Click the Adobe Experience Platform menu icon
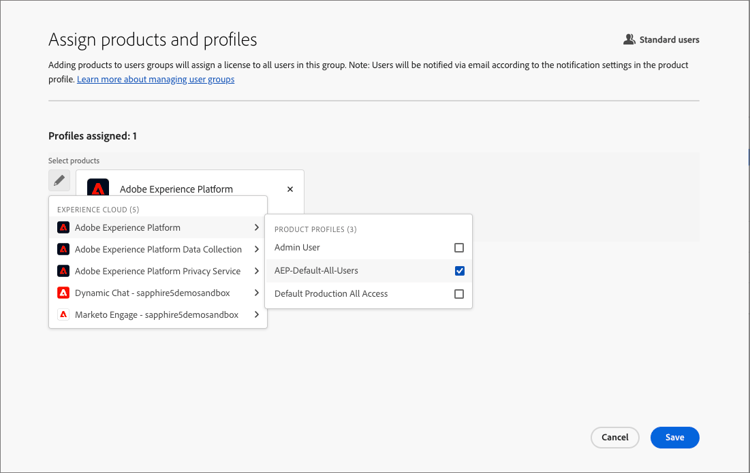750x473 pixels. pyautogui.click(x=63, y=228)
